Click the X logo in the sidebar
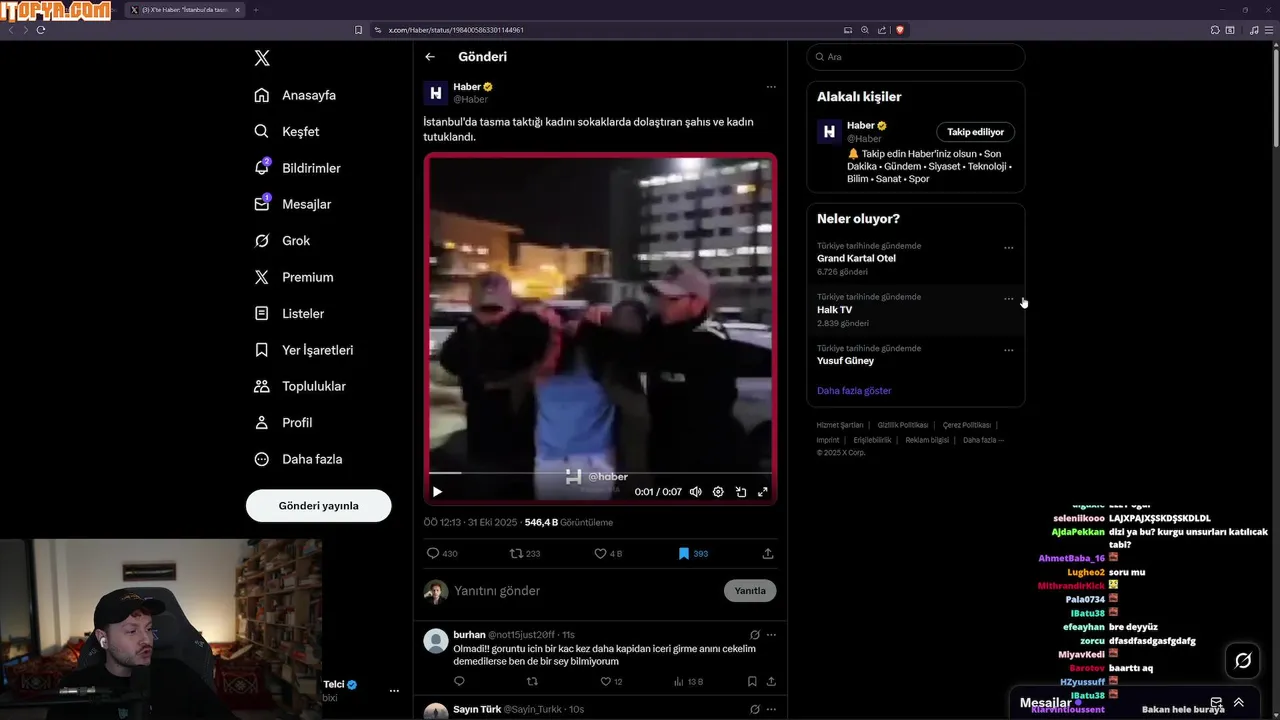 [262, 58]
